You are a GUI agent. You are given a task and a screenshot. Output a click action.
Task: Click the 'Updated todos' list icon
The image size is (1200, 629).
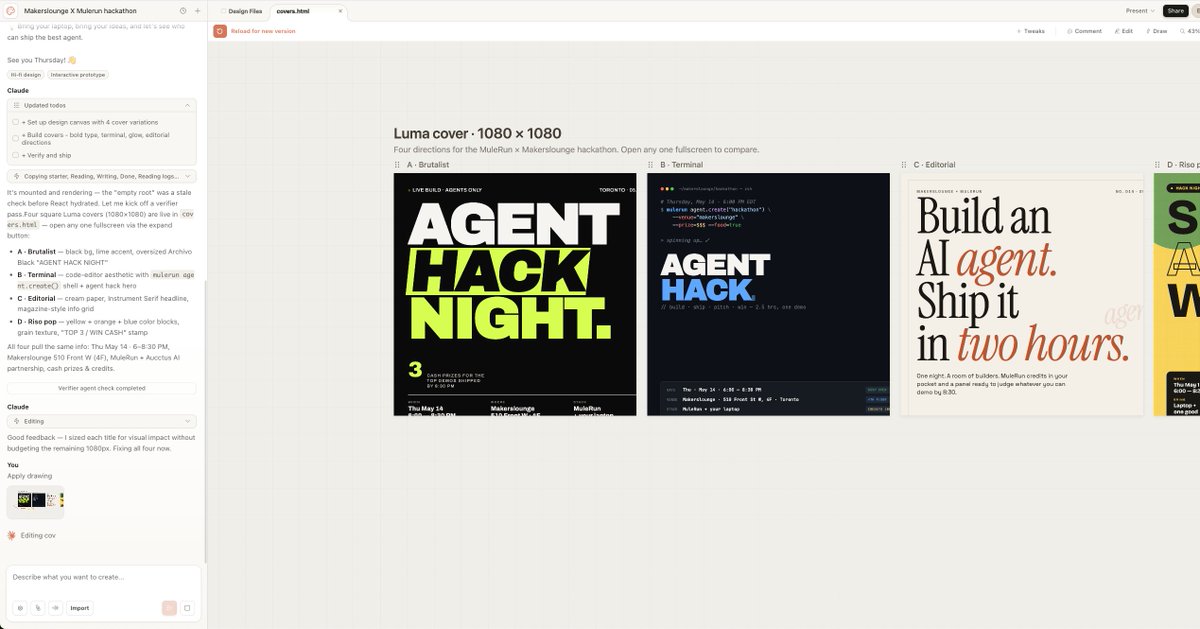(17, 105)
